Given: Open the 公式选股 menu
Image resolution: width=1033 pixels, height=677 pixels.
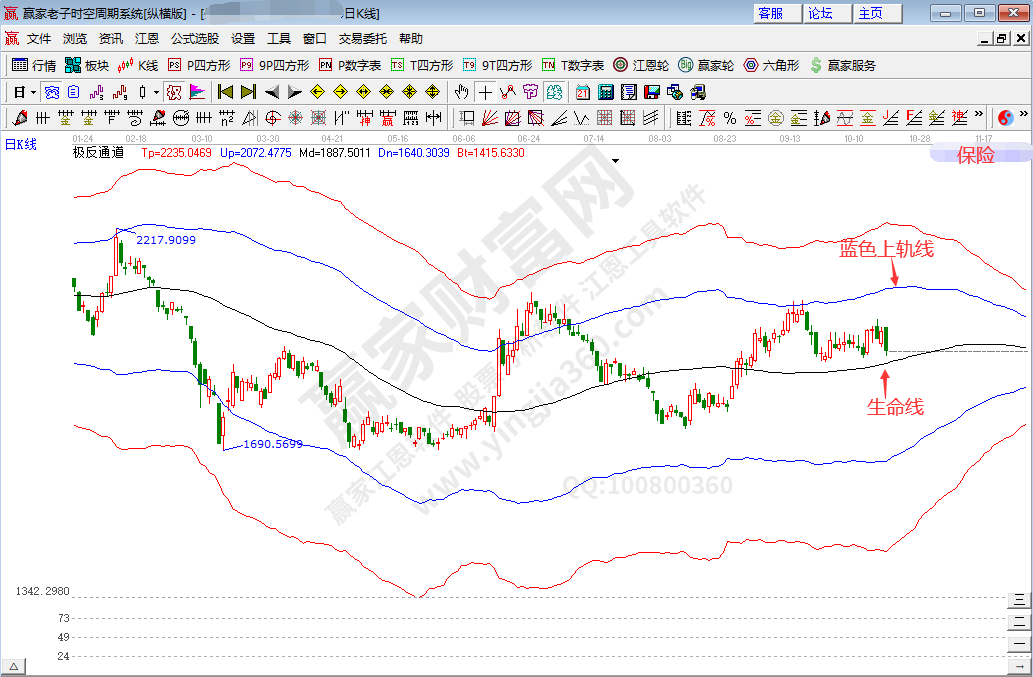Looking at the screenshot, I should 194,39.
